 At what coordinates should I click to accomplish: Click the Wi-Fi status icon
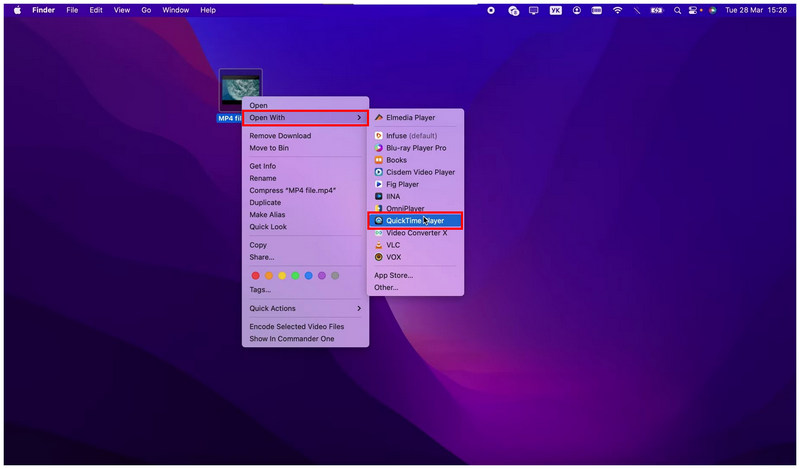(x=617, y=10)
